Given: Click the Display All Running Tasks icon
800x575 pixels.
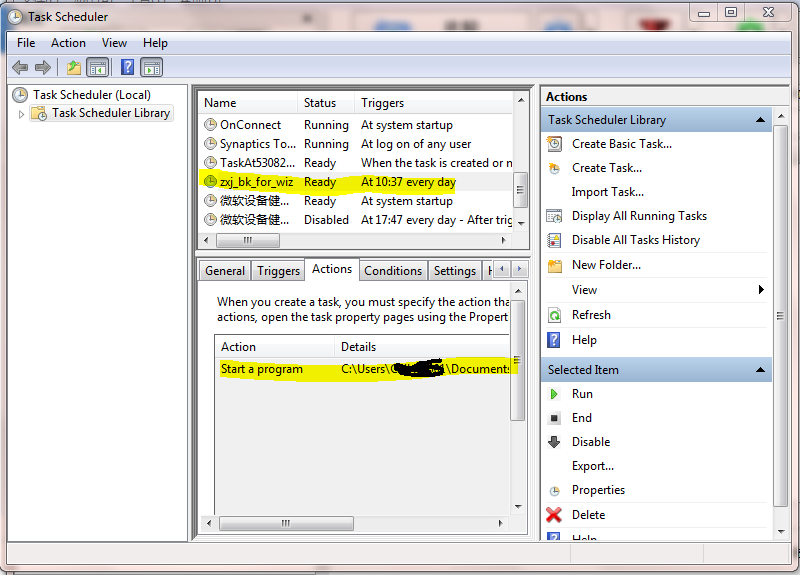Looking at the screenshot, I should point(555,216).
